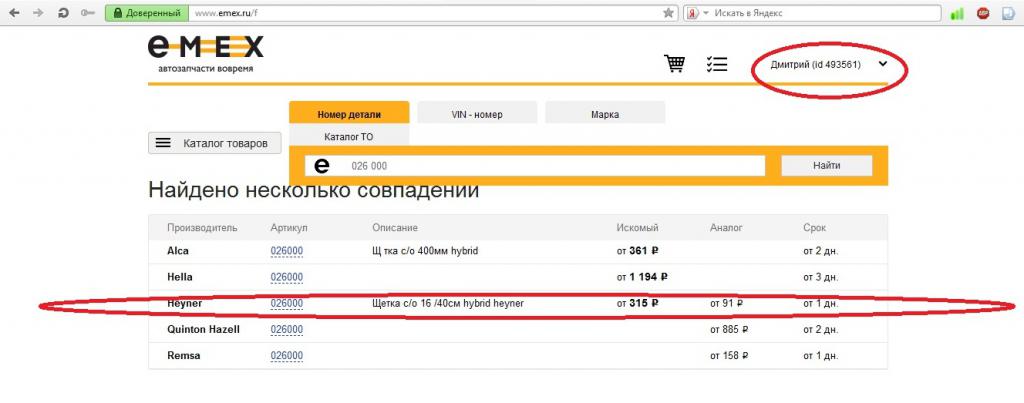Click delivery term от 3 дн. for Hella
This screenshot has height=403, width=1024.
[x=820, y=277]
